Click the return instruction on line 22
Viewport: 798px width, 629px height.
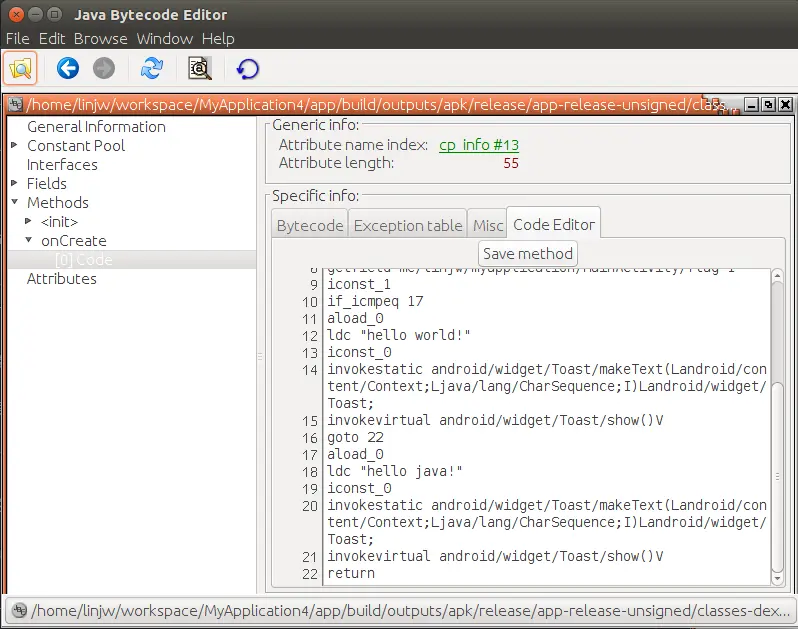coord(351,573)
